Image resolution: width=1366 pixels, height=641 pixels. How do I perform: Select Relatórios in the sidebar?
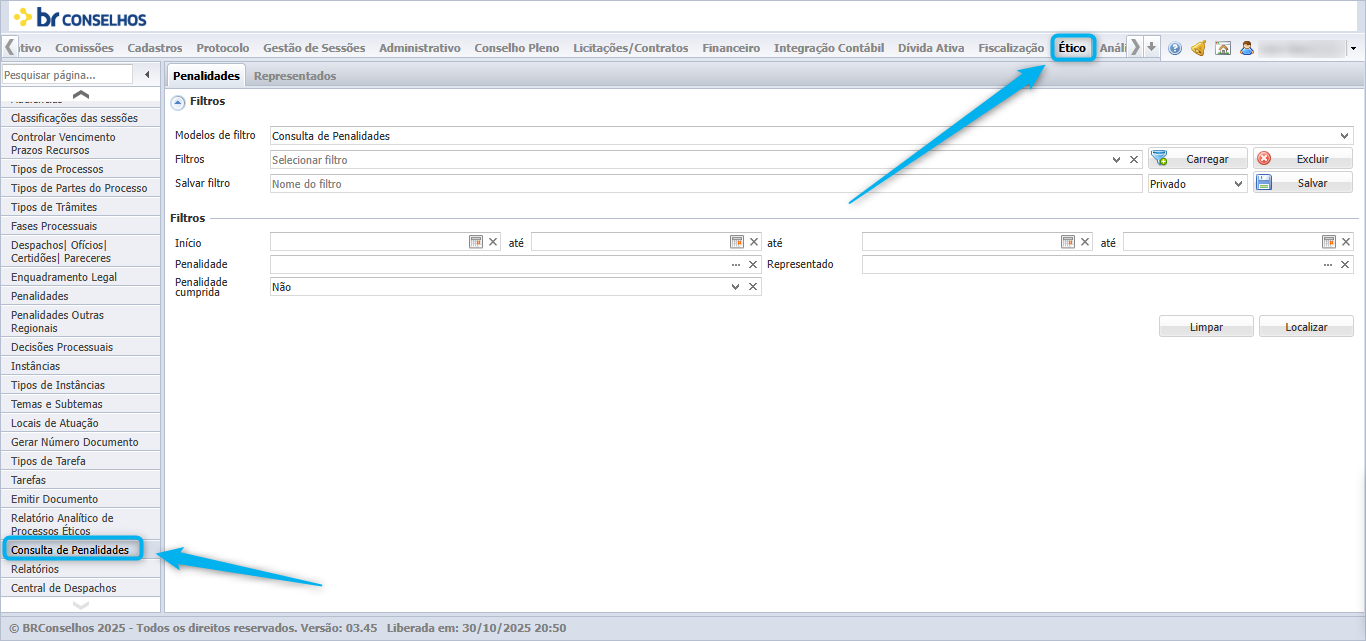tap(80, 569)
